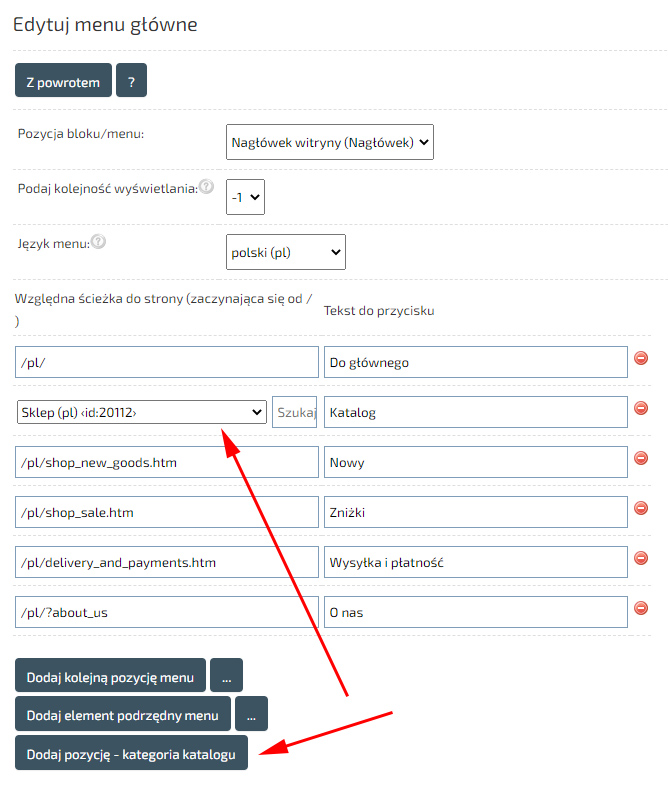This screenshot has height=790, width=668.
Task: Delete the 'O nas' menu row
Action: [x=642, y=607]
